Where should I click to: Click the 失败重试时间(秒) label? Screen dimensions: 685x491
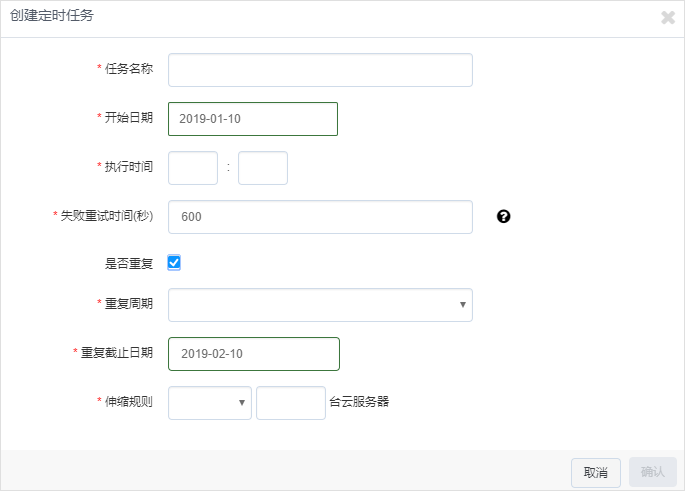107,215
